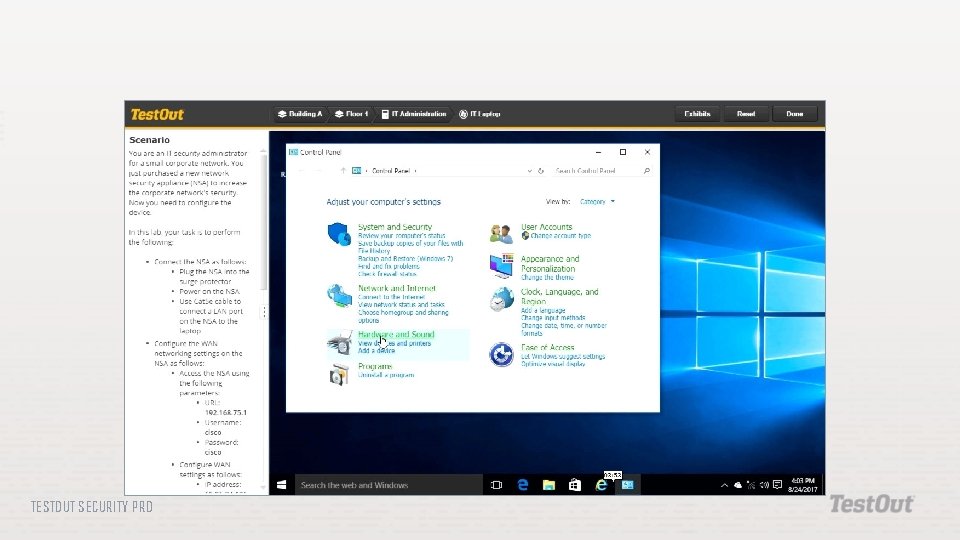
Task: Click Uninstall a program link
Action: point(386,375)
